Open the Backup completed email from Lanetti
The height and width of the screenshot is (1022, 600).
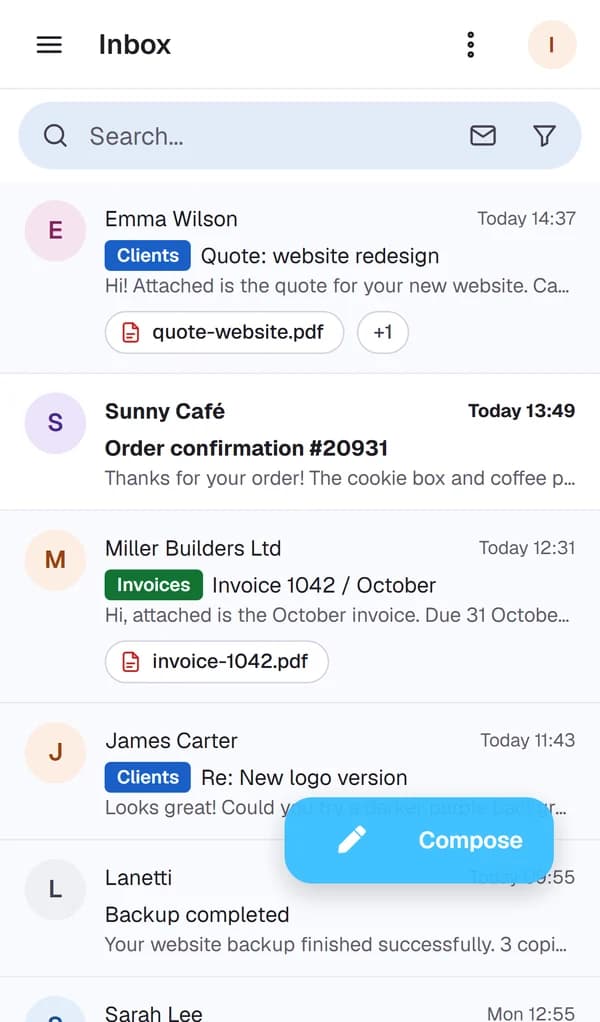click(300, 909)
